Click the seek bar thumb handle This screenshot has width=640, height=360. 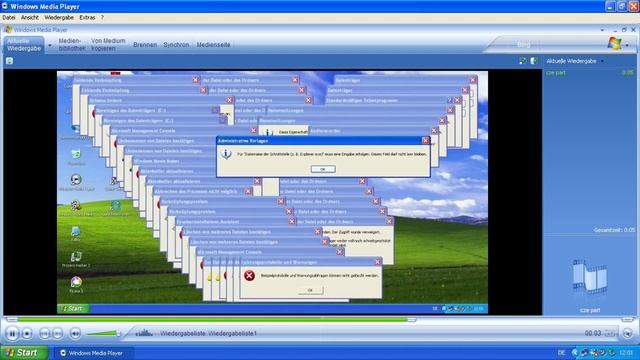(412, 320)
